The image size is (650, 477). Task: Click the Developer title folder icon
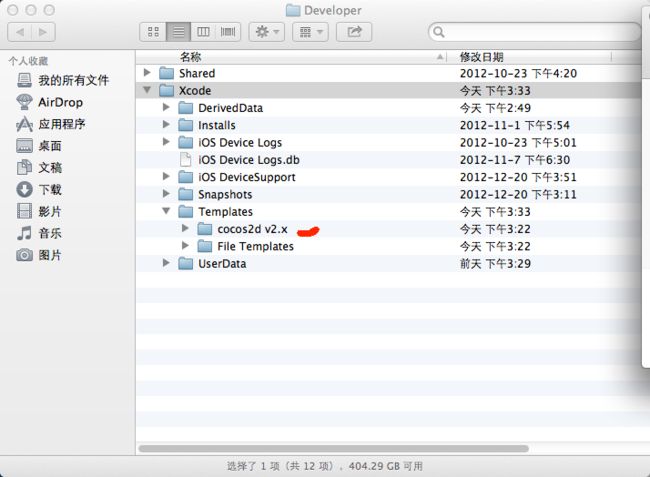click(293, 10)
